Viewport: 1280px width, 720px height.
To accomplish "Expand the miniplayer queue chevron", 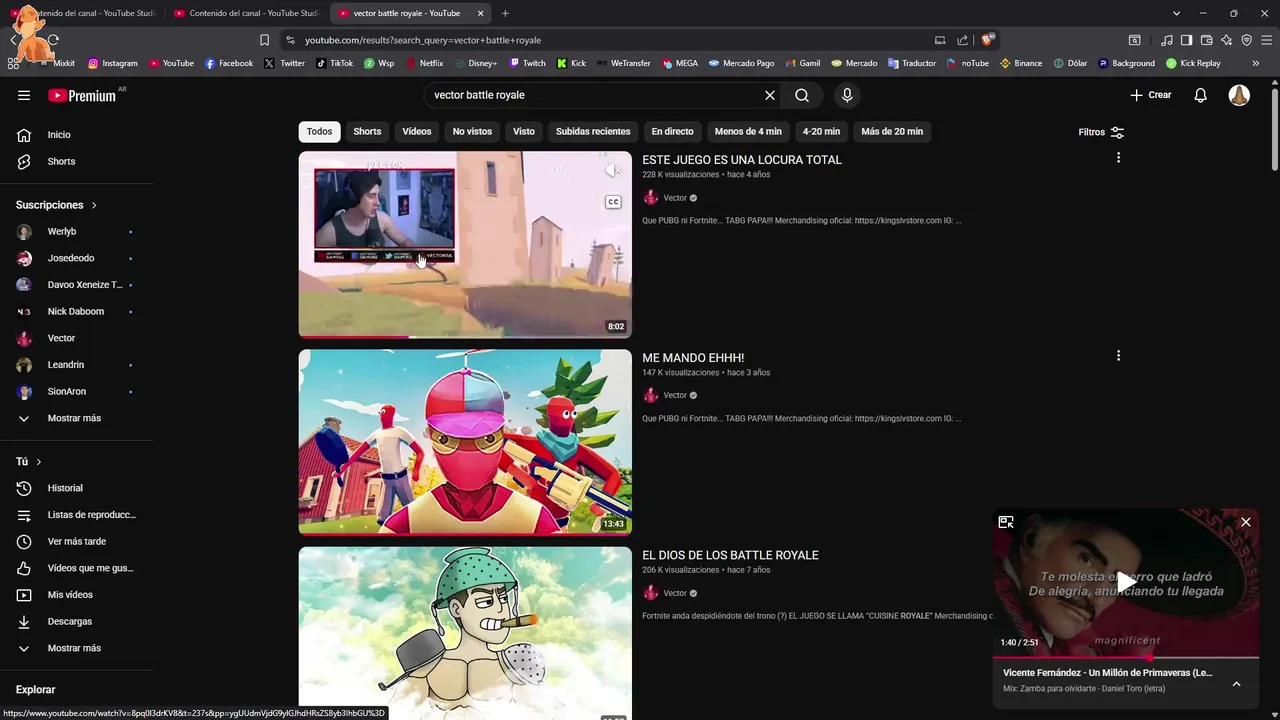I will click(1236, 684).
